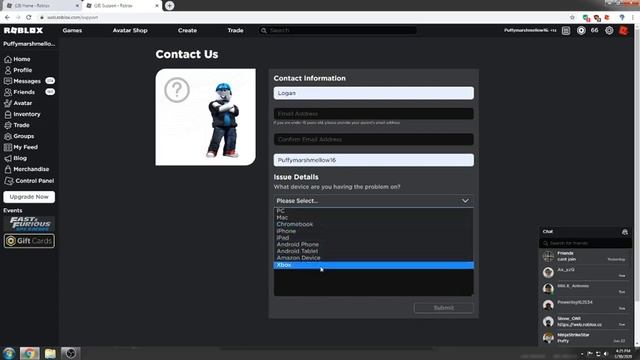
Task: Open the Create header link
Action: point(187,31)
